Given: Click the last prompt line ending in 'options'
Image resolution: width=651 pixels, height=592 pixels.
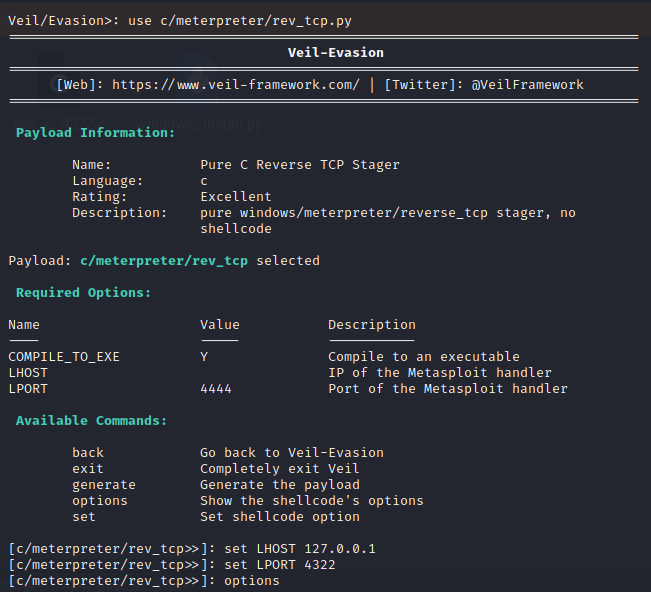Looking at the screenshot, I should tap(144, 581).
